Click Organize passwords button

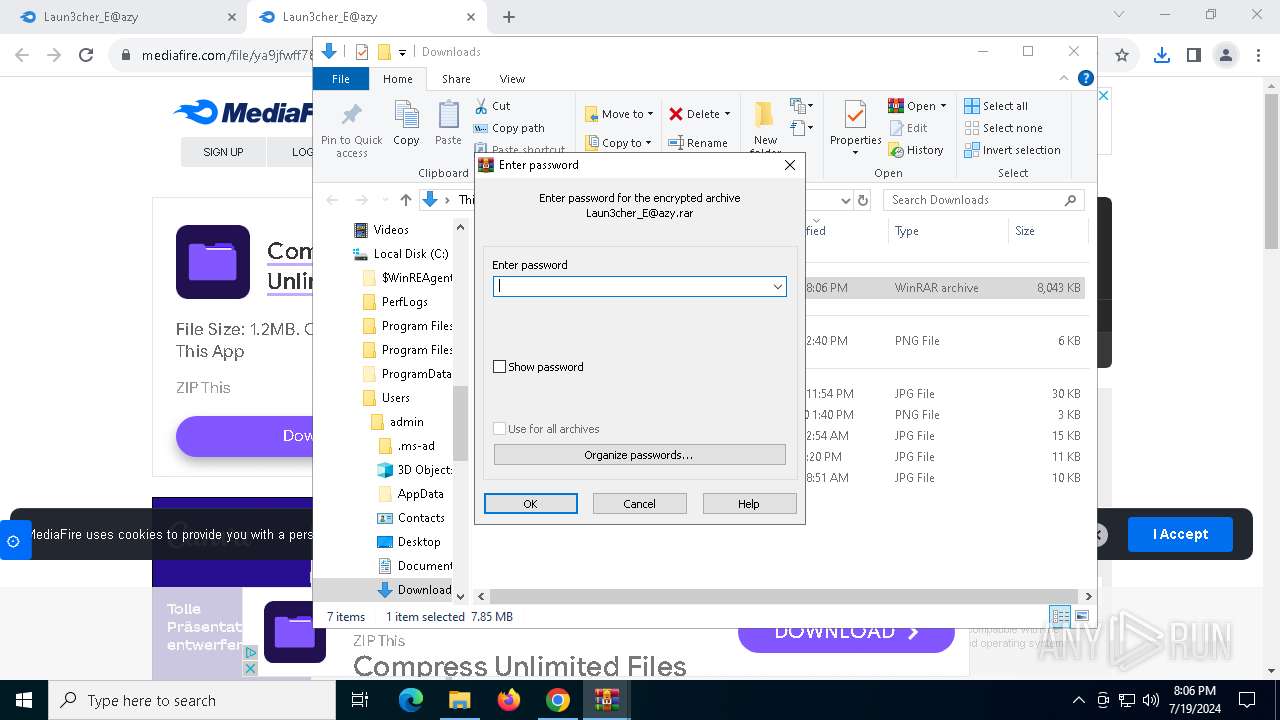point(639,455)
